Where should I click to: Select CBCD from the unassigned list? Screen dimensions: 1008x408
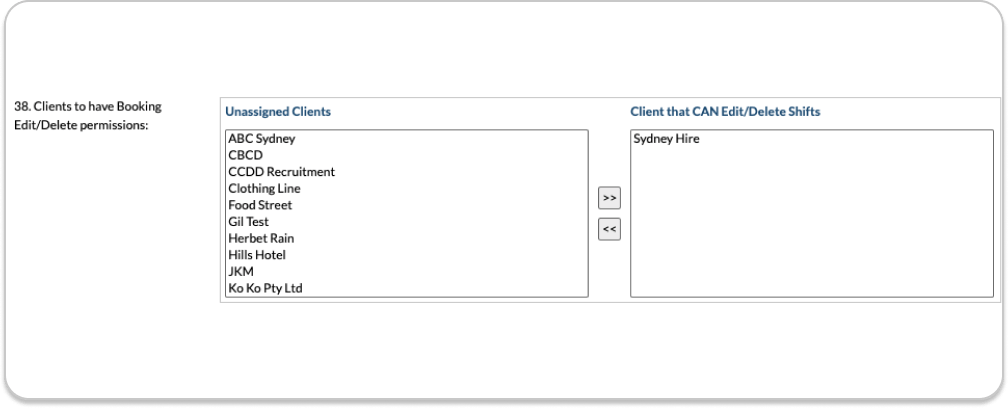(246, 155)
